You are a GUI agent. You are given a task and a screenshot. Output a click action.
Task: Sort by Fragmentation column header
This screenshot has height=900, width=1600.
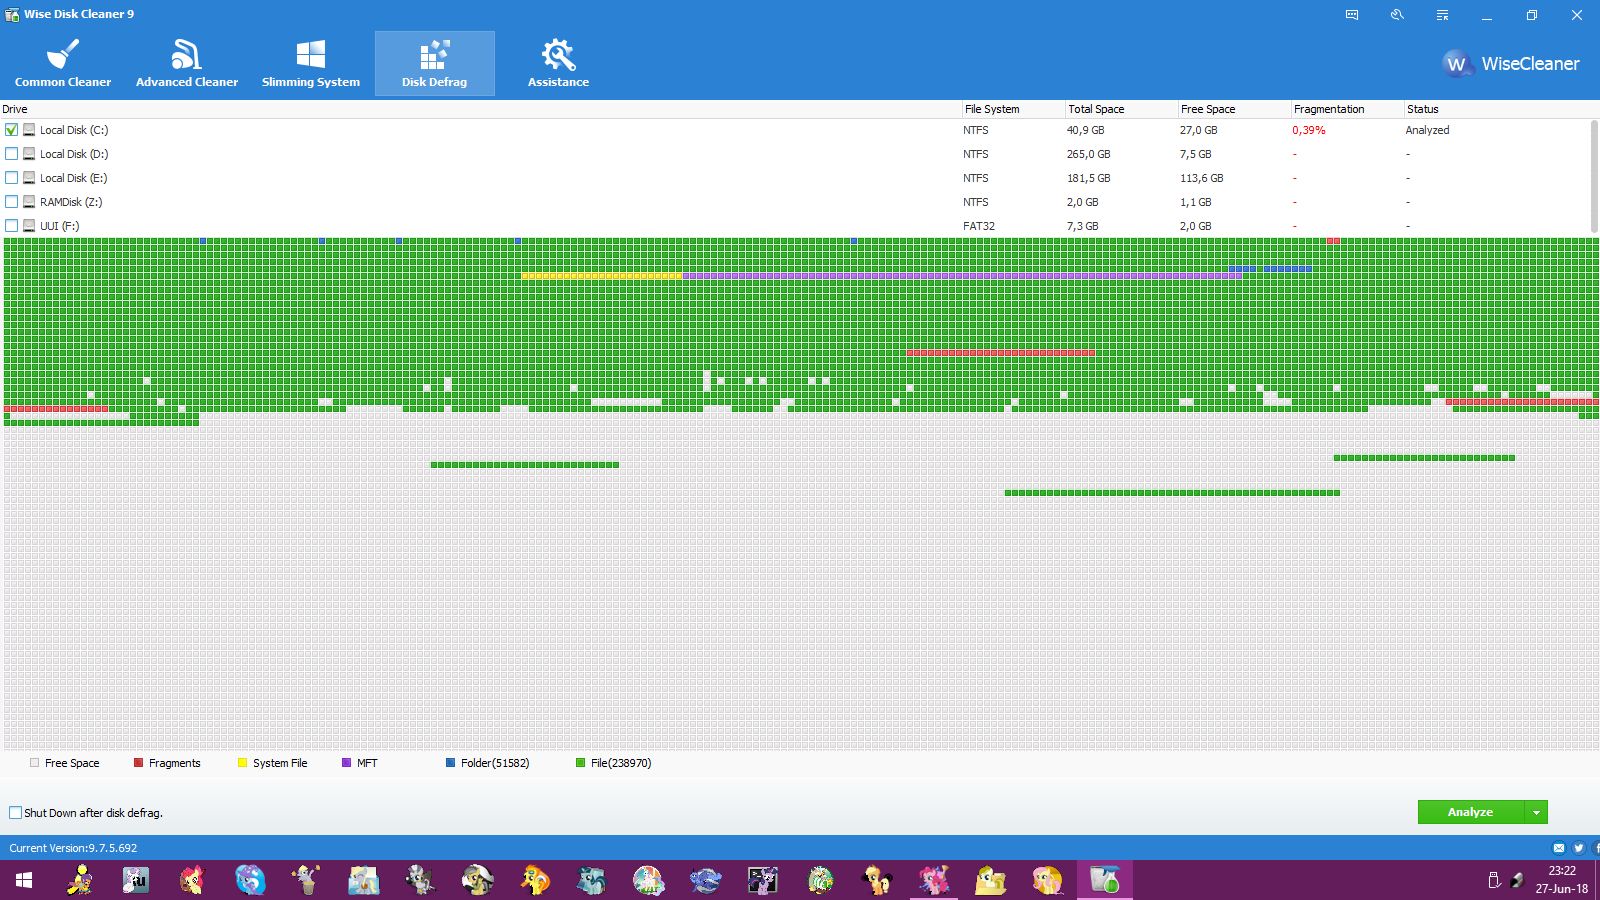coord(1346,109)
